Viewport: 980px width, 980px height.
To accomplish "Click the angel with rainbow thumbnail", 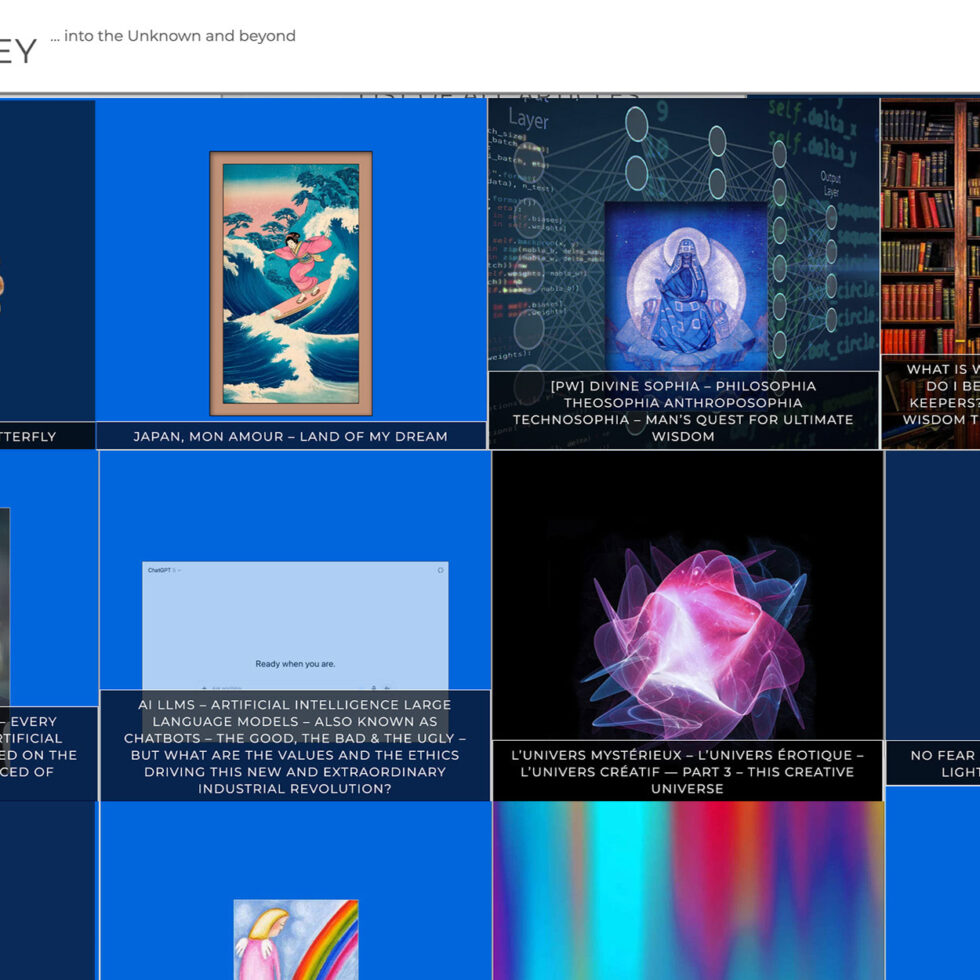I will tap(295, 940).
